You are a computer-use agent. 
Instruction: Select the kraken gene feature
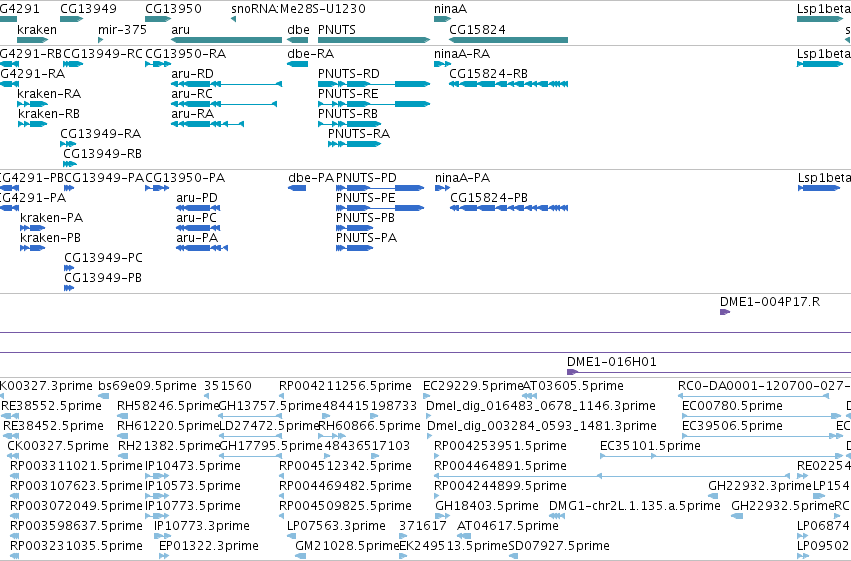(33, 40)
